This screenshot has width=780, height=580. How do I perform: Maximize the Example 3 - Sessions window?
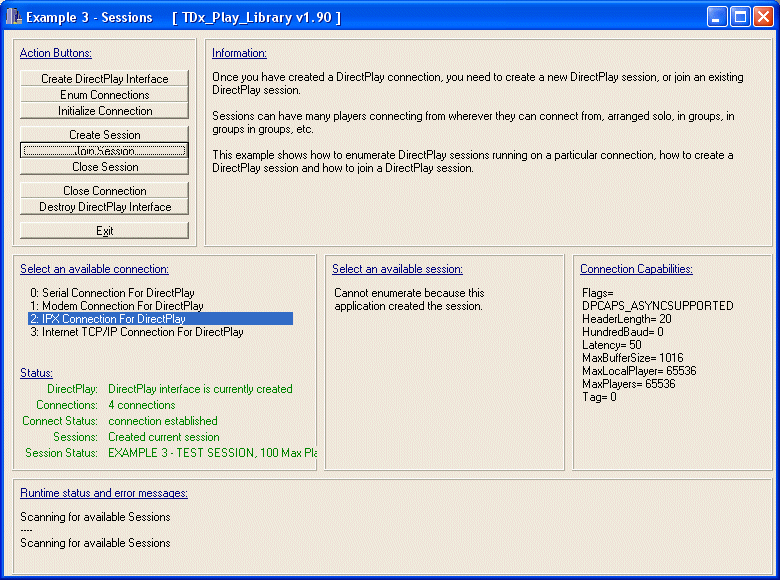740,17
